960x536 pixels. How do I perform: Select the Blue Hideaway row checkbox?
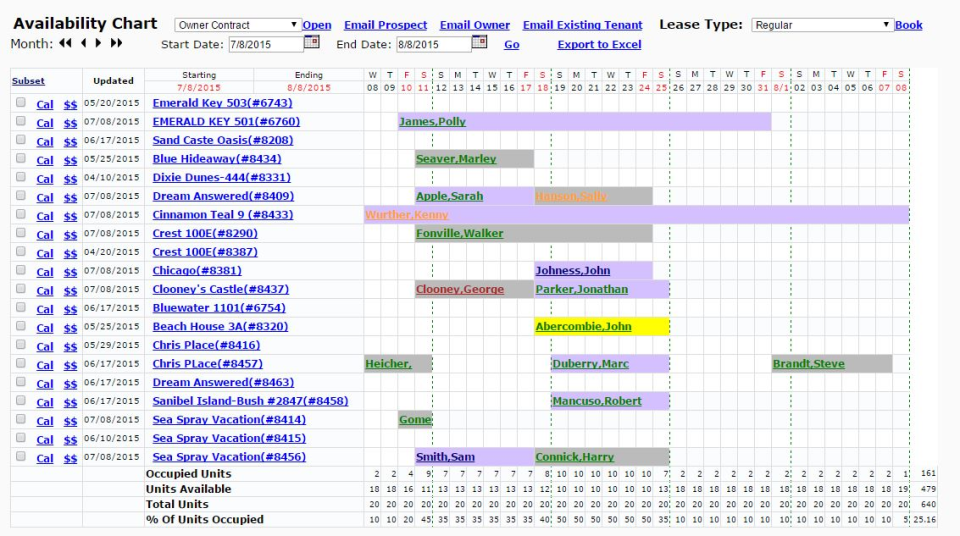21,158
